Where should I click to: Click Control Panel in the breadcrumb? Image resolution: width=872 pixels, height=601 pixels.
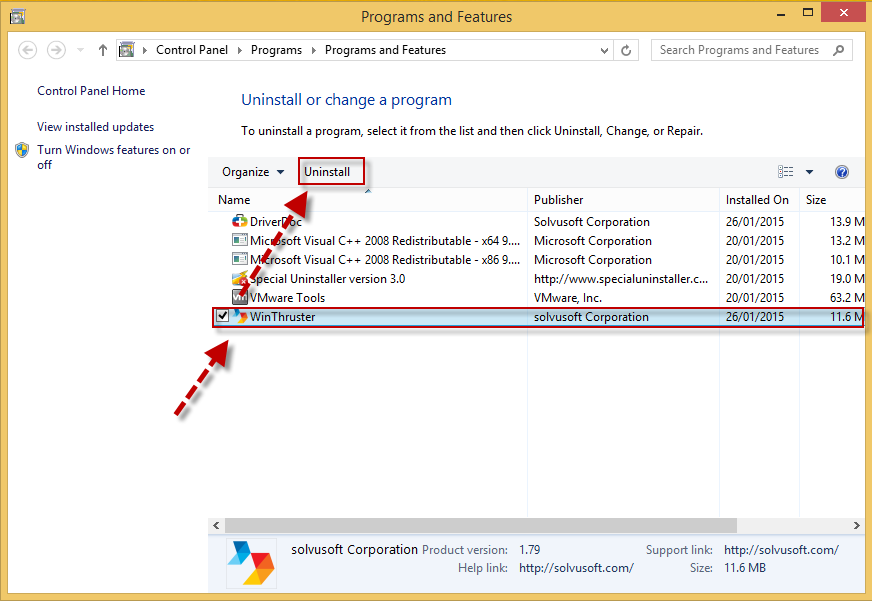click(192, 50)
